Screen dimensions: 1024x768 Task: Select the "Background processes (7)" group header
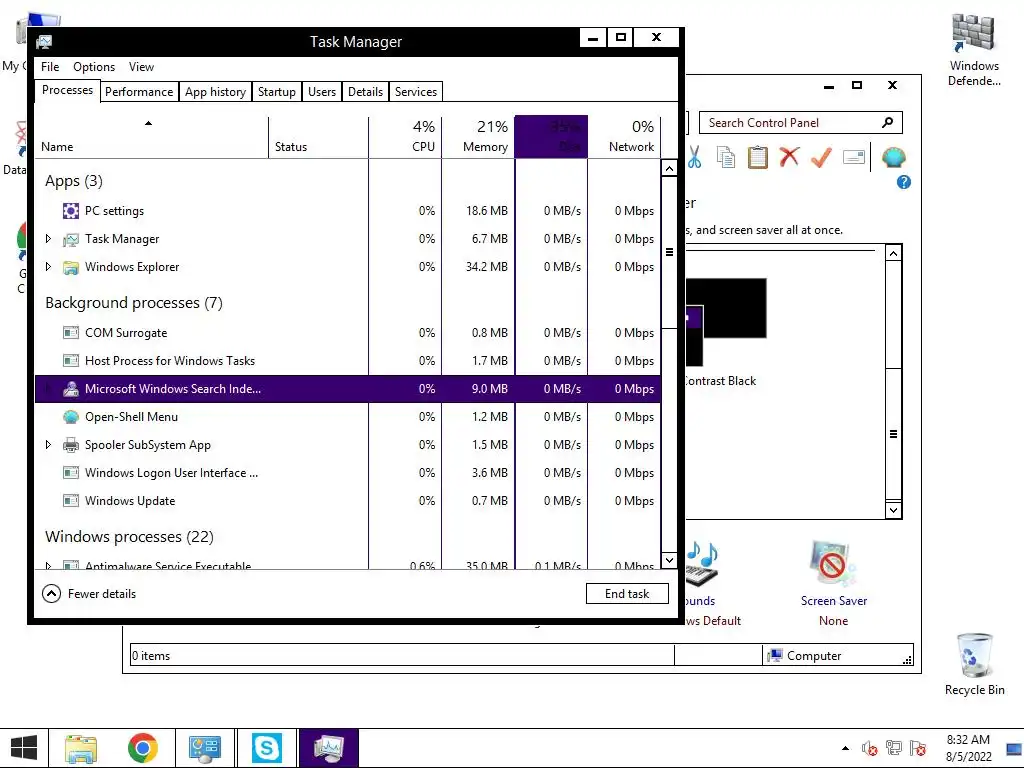click(134, 303)
